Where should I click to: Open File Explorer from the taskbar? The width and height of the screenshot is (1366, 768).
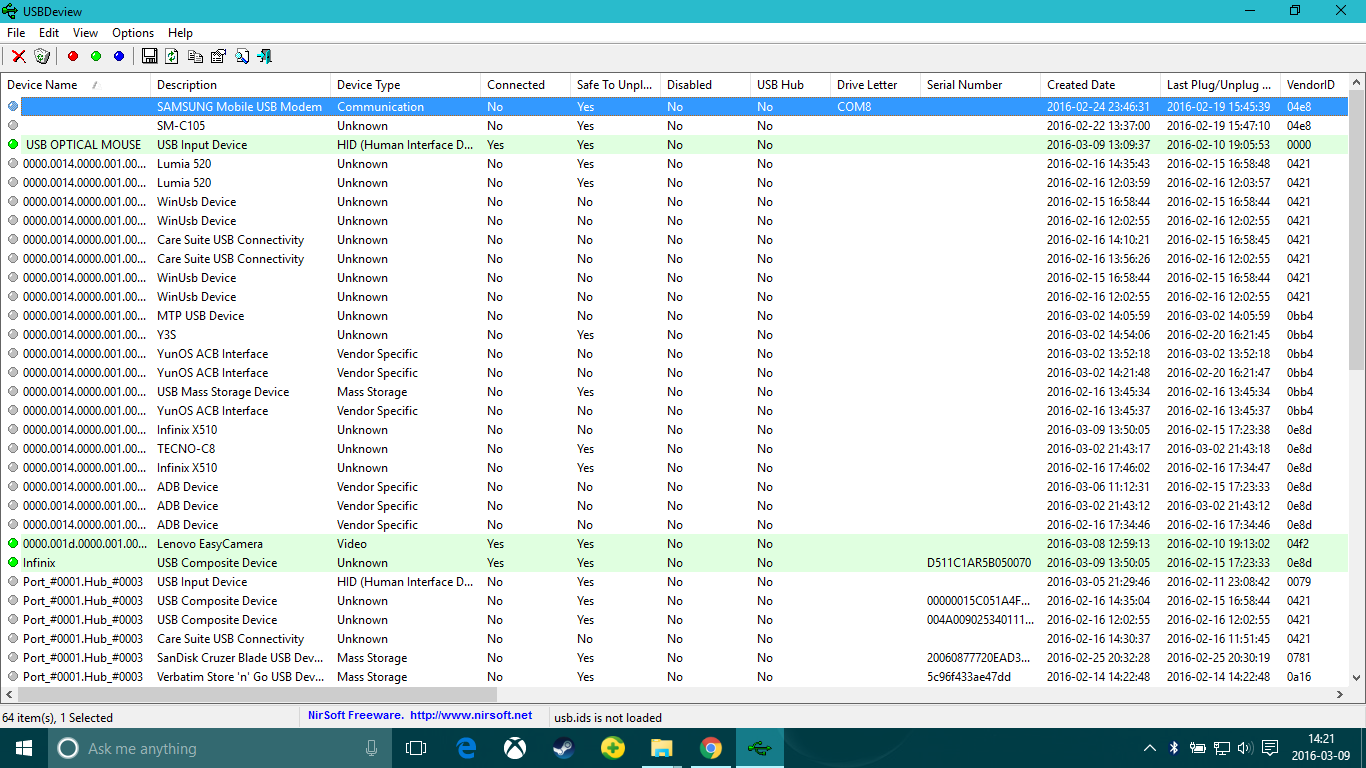coord(661,748)
